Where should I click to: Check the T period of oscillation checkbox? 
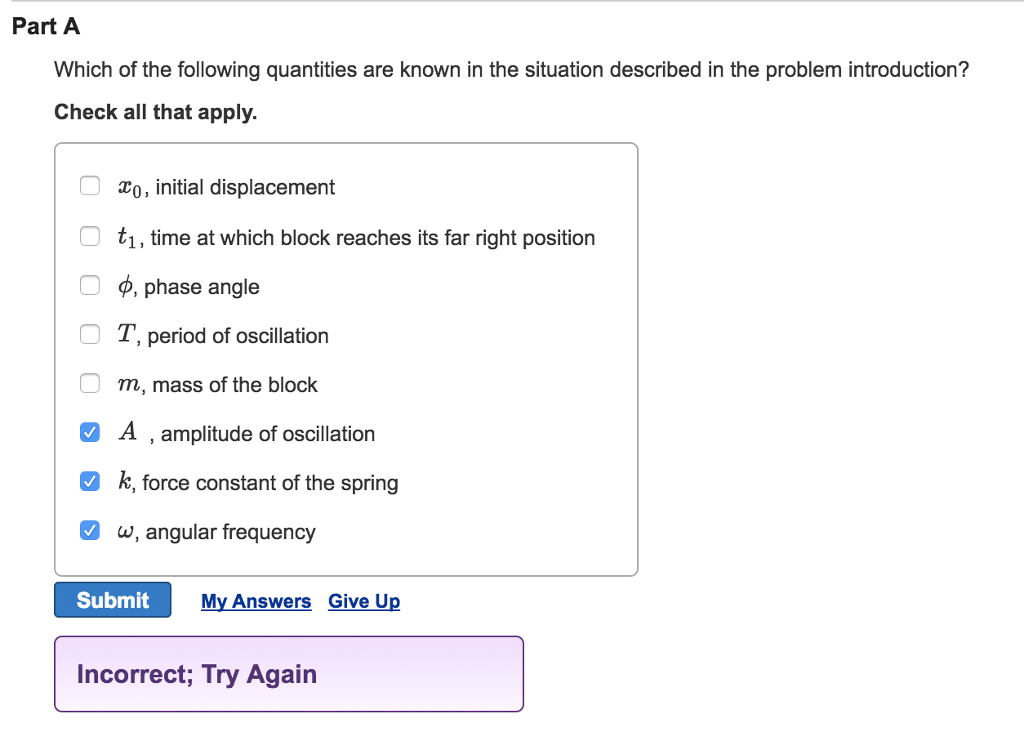coord(89,334)
